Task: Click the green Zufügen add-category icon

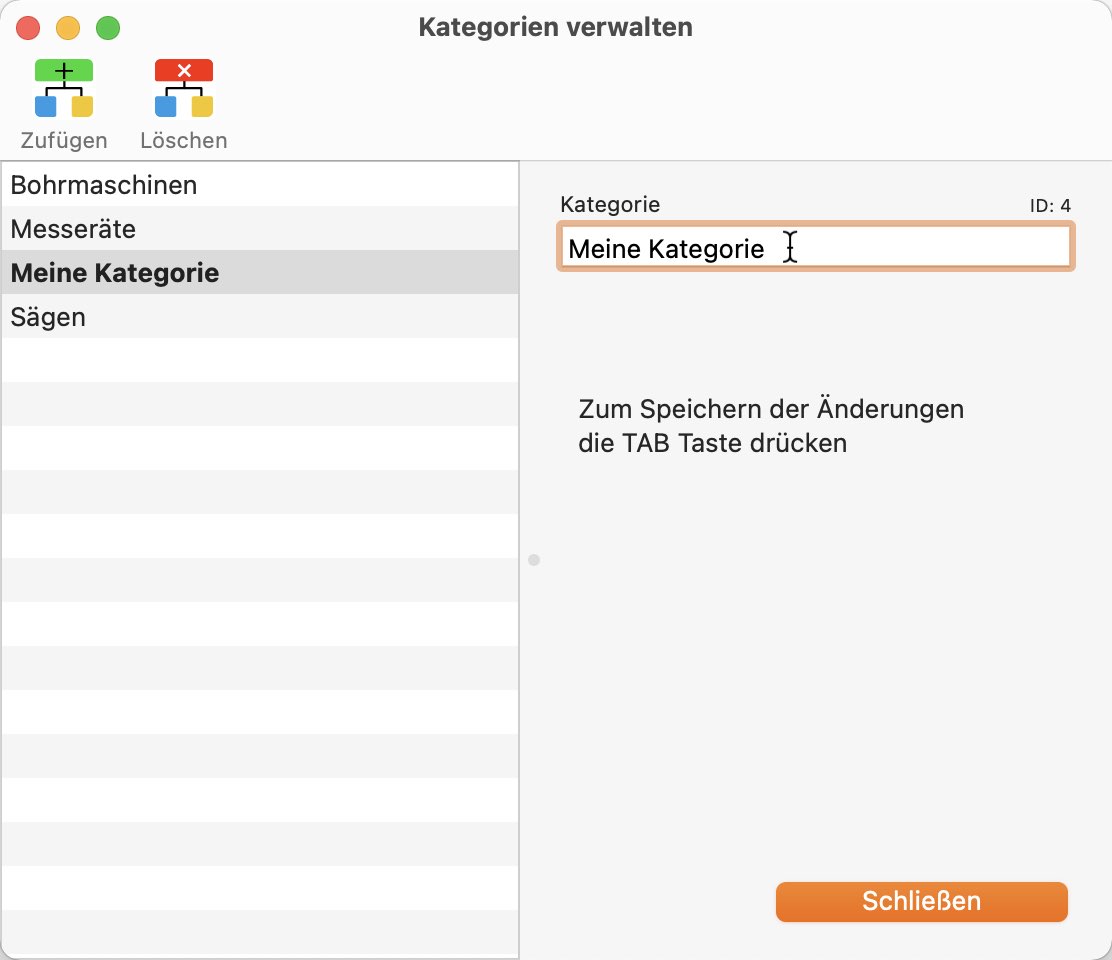Action: (64, 88)
